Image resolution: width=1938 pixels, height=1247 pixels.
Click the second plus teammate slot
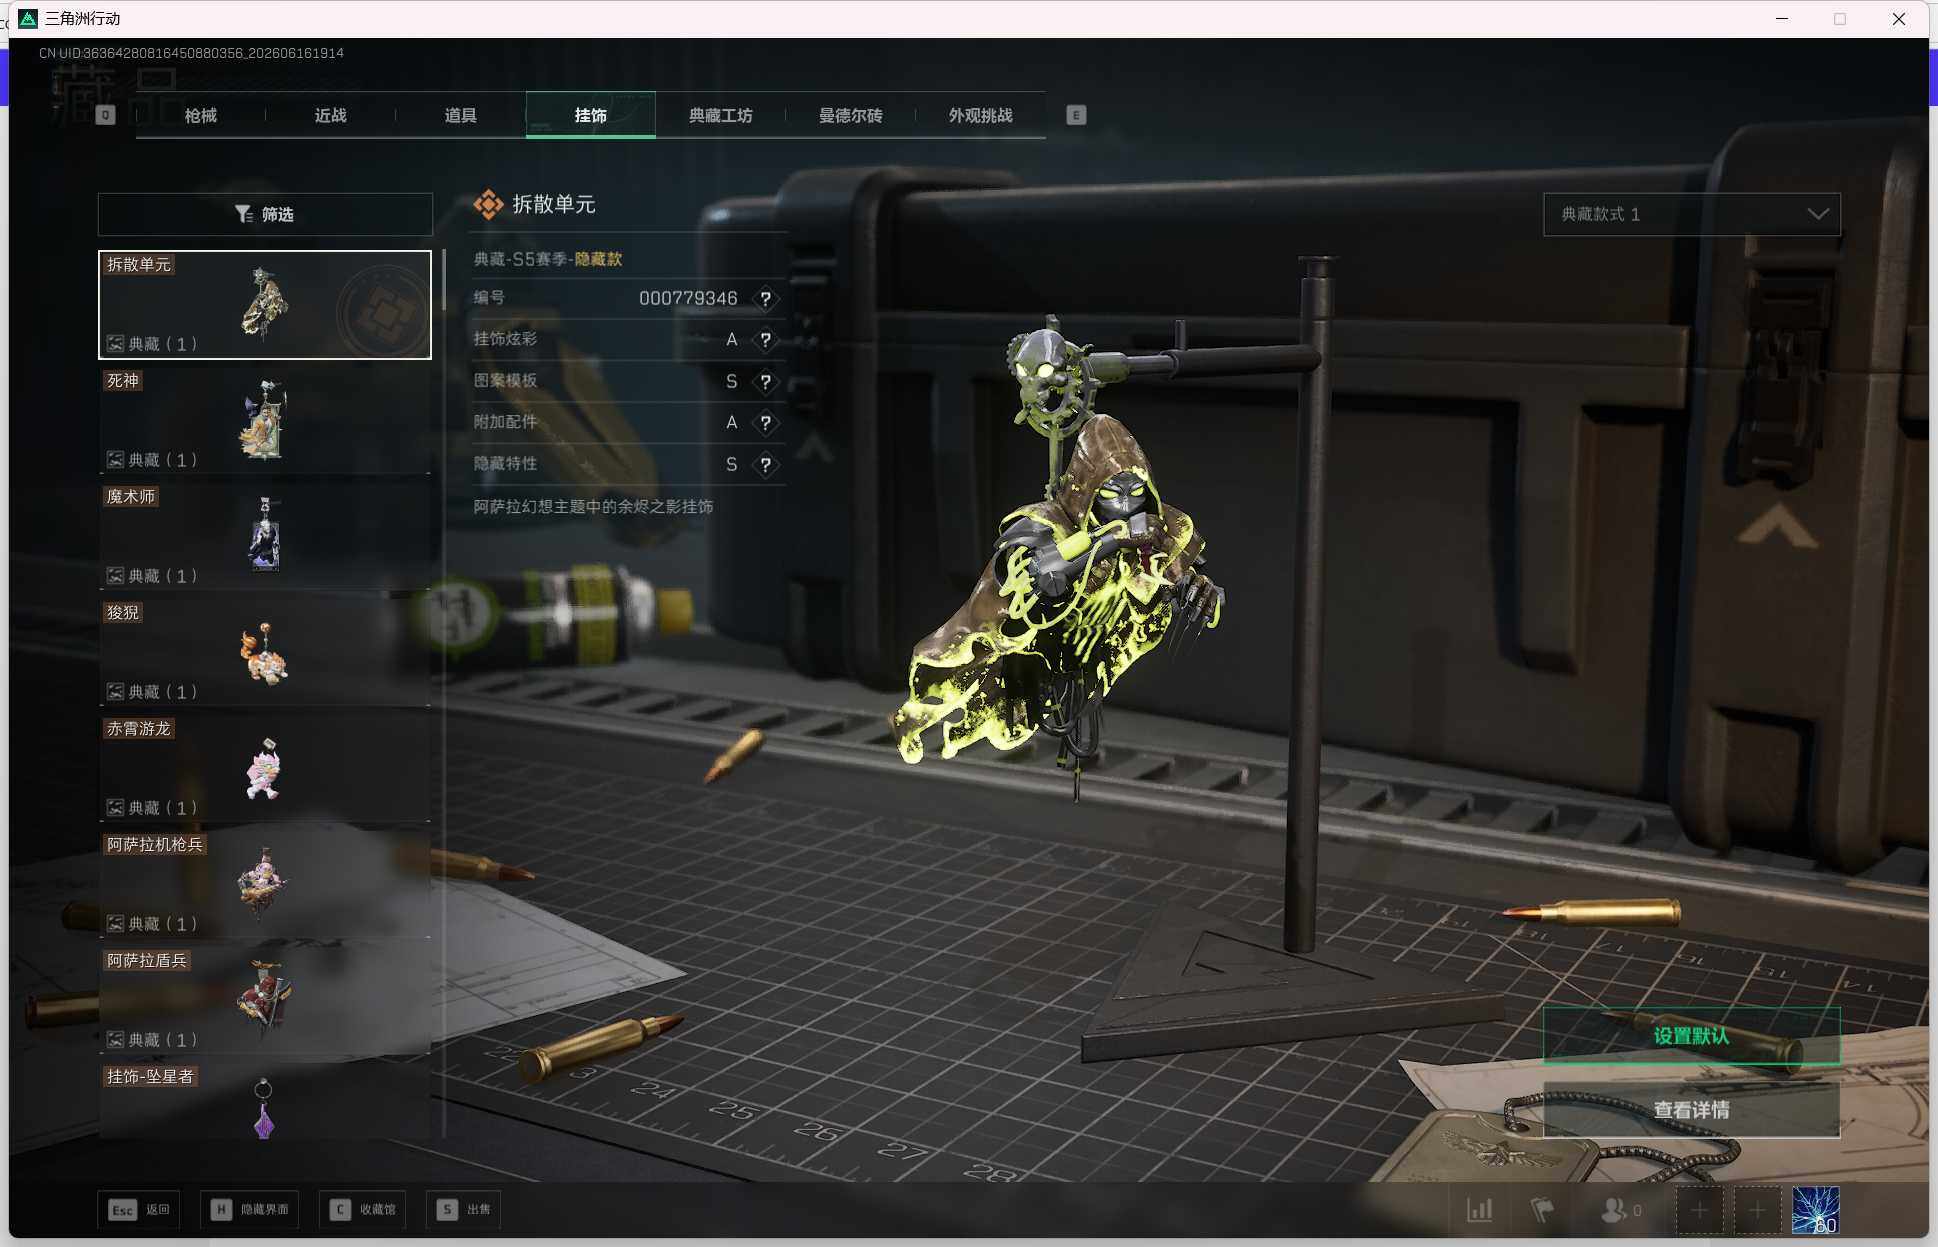(1757, 1210)
